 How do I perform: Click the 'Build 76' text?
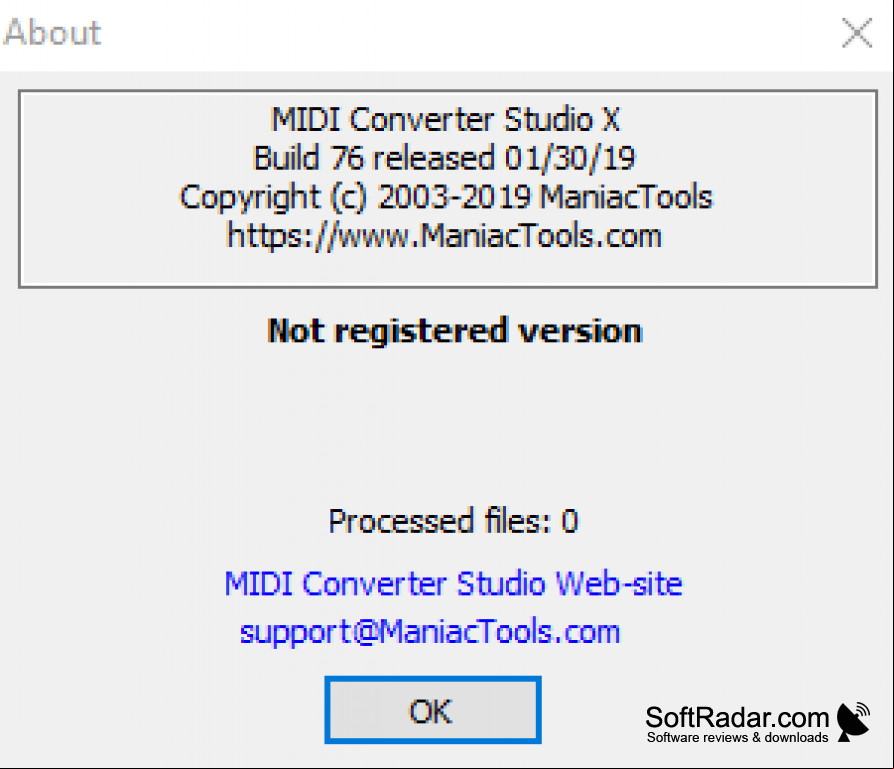pos(308,158)
